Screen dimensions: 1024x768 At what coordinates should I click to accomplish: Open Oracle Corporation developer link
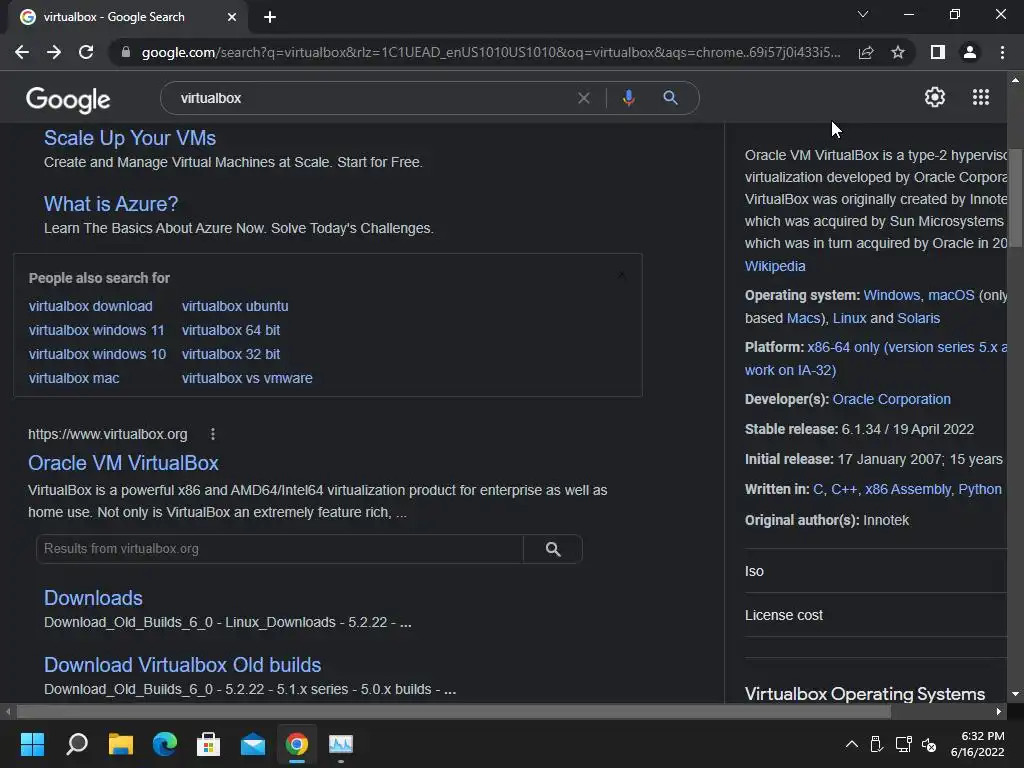[891, 399]
